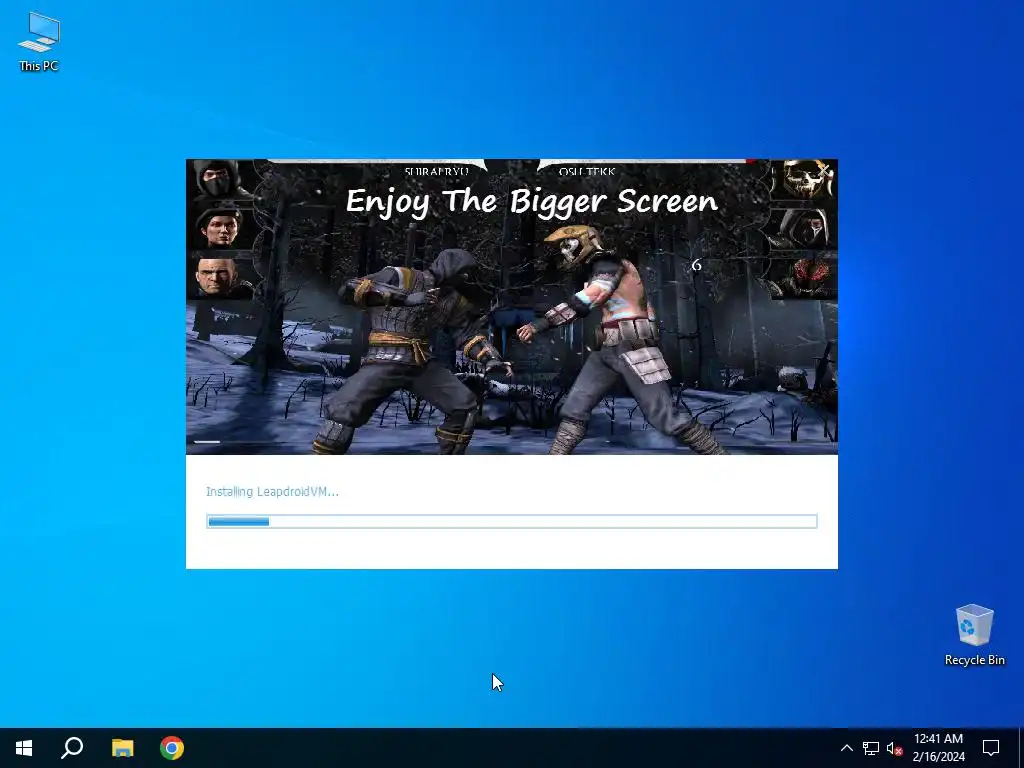
Task: Show hidden system tray icons
Action: coord(846,748)
